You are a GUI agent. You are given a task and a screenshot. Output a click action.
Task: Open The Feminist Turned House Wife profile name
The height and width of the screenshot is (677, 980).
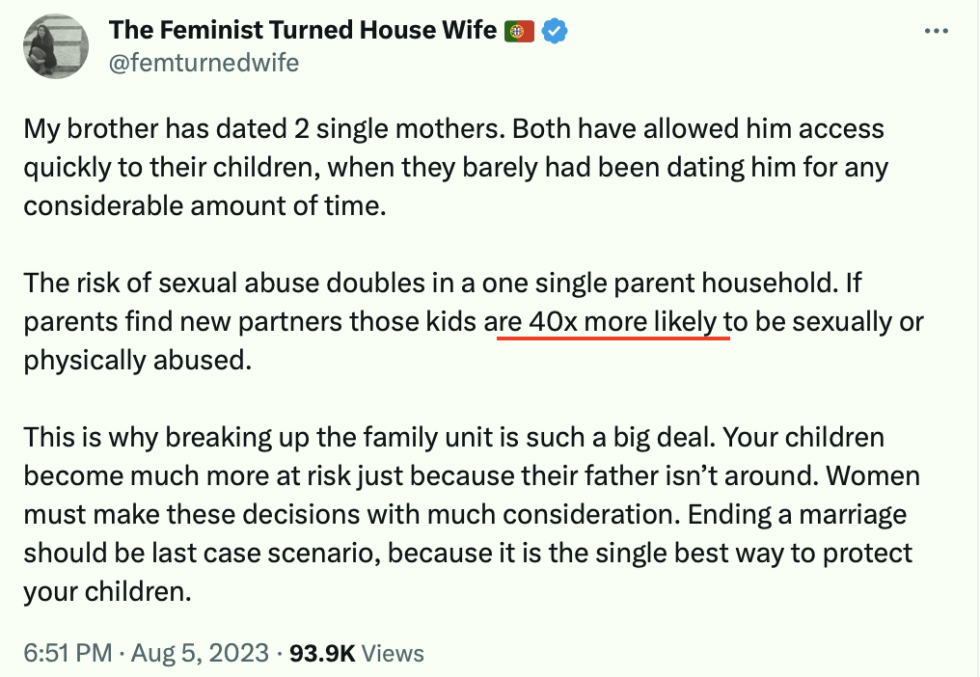point(302,30)
